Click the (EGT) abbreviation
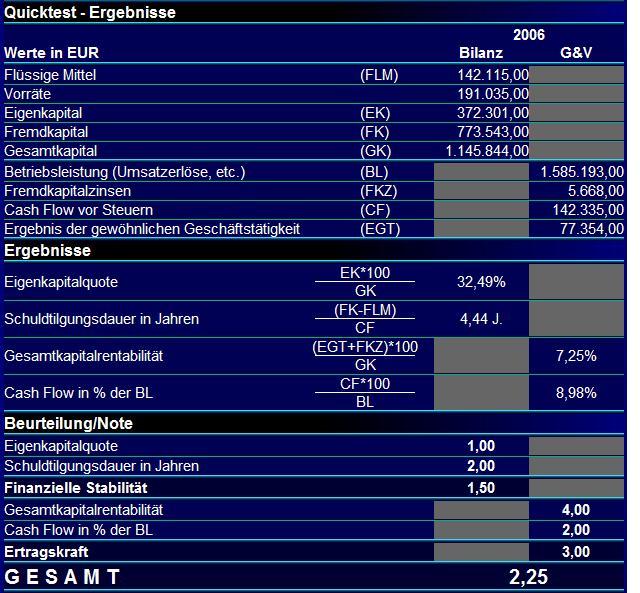 (x=380, y=229)
